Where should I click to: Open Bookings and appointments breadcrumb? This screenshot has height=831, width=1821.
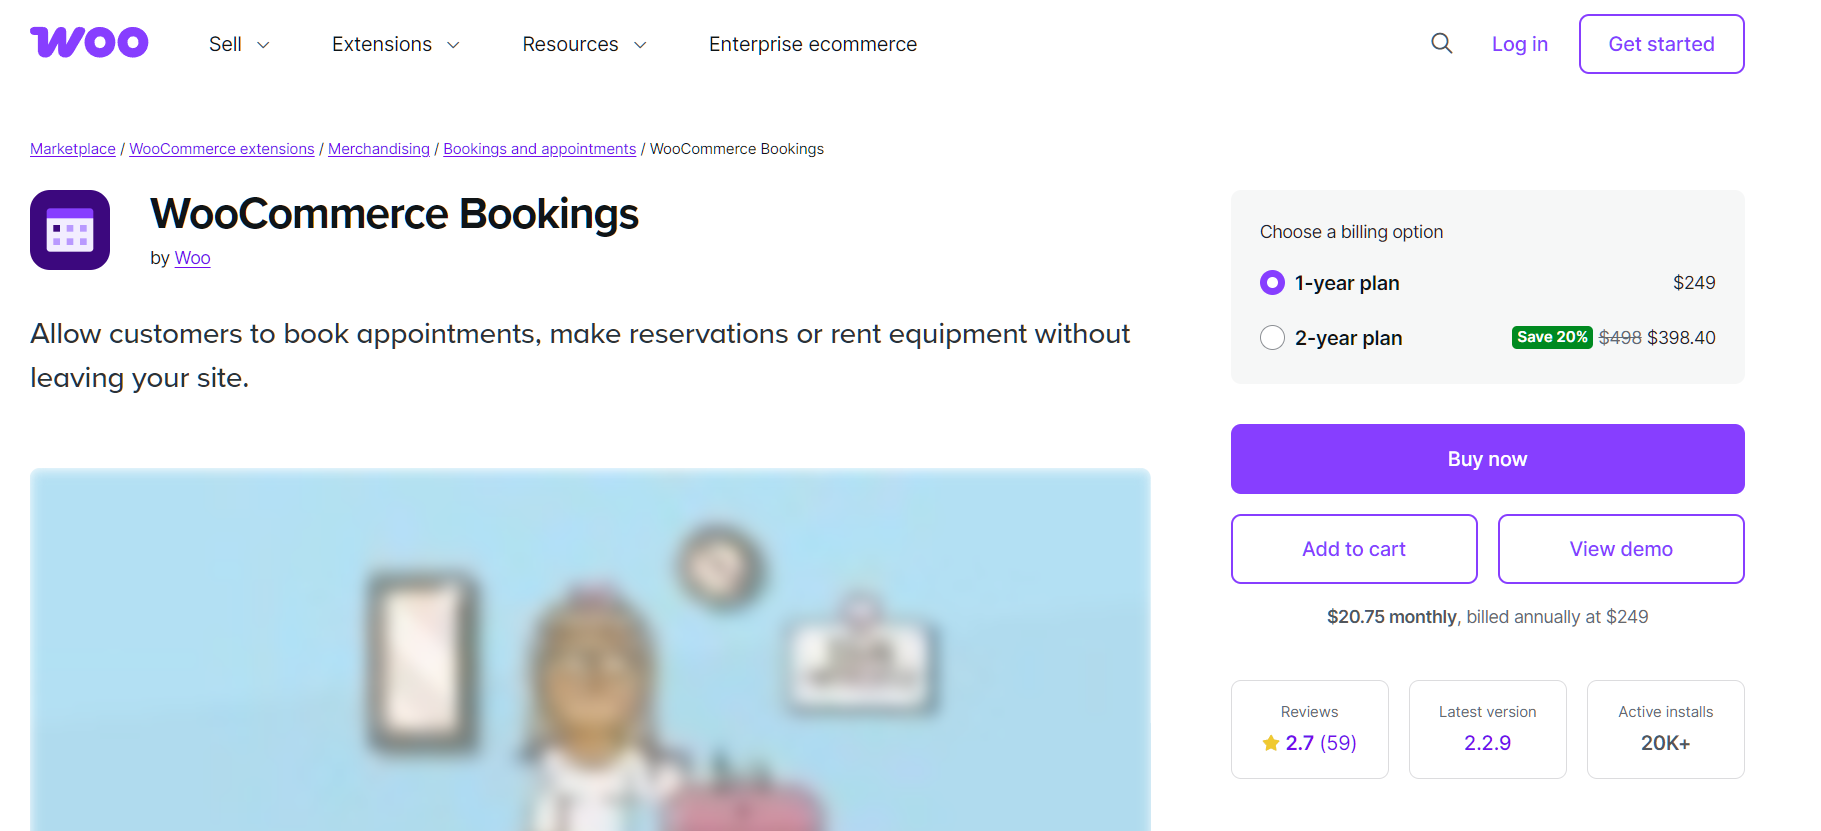[539, 149]
